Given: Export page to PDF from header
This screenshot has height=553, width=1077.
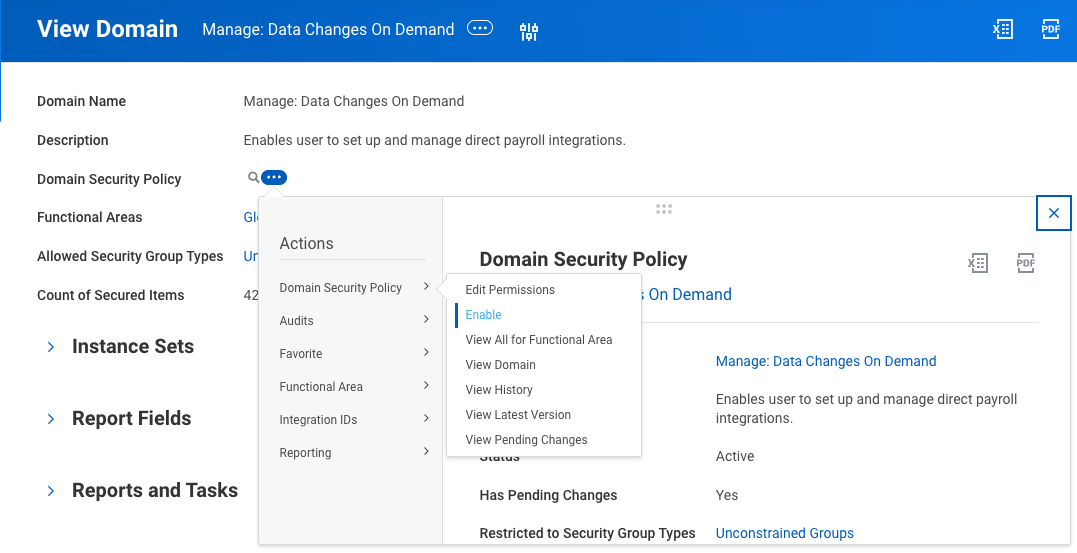Looking at the screenshot, I should pos(1050,30).
